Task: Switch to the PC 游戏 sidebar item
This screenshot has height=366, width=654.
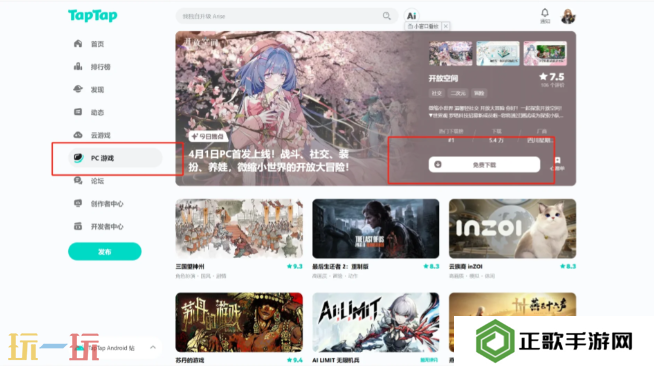Action: (x=115, y=158)
